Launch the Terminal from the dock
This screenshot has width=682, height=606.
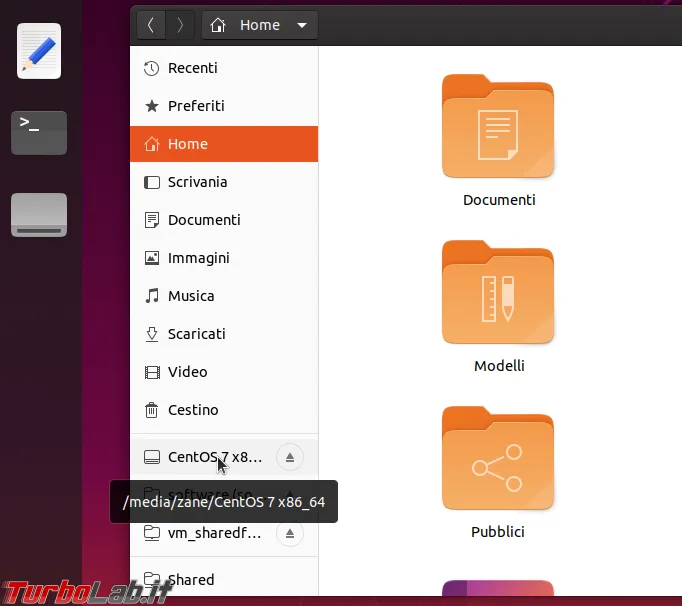tap(39, 133)
